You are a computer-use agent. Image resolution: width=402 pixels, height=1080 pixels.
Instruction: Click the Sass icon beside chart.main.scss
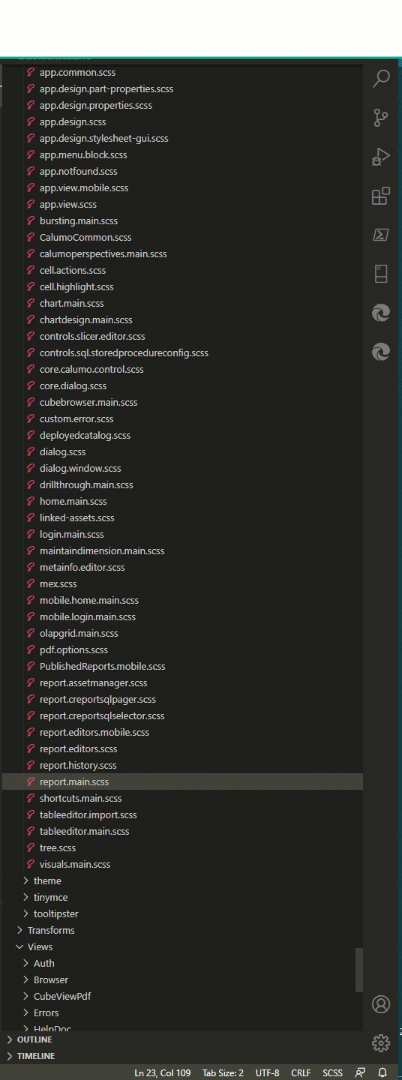coord(30,303)
